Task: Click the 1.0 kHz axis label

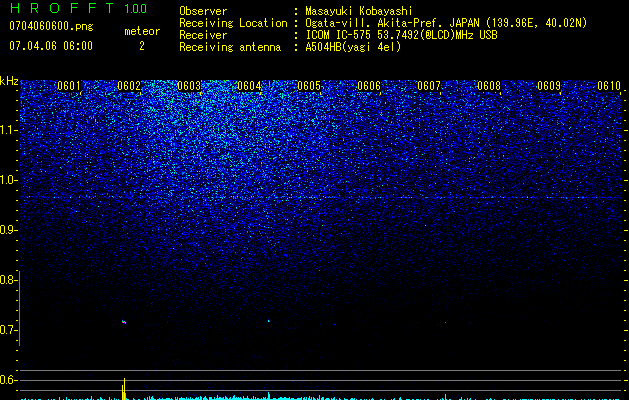Action: 8,181
